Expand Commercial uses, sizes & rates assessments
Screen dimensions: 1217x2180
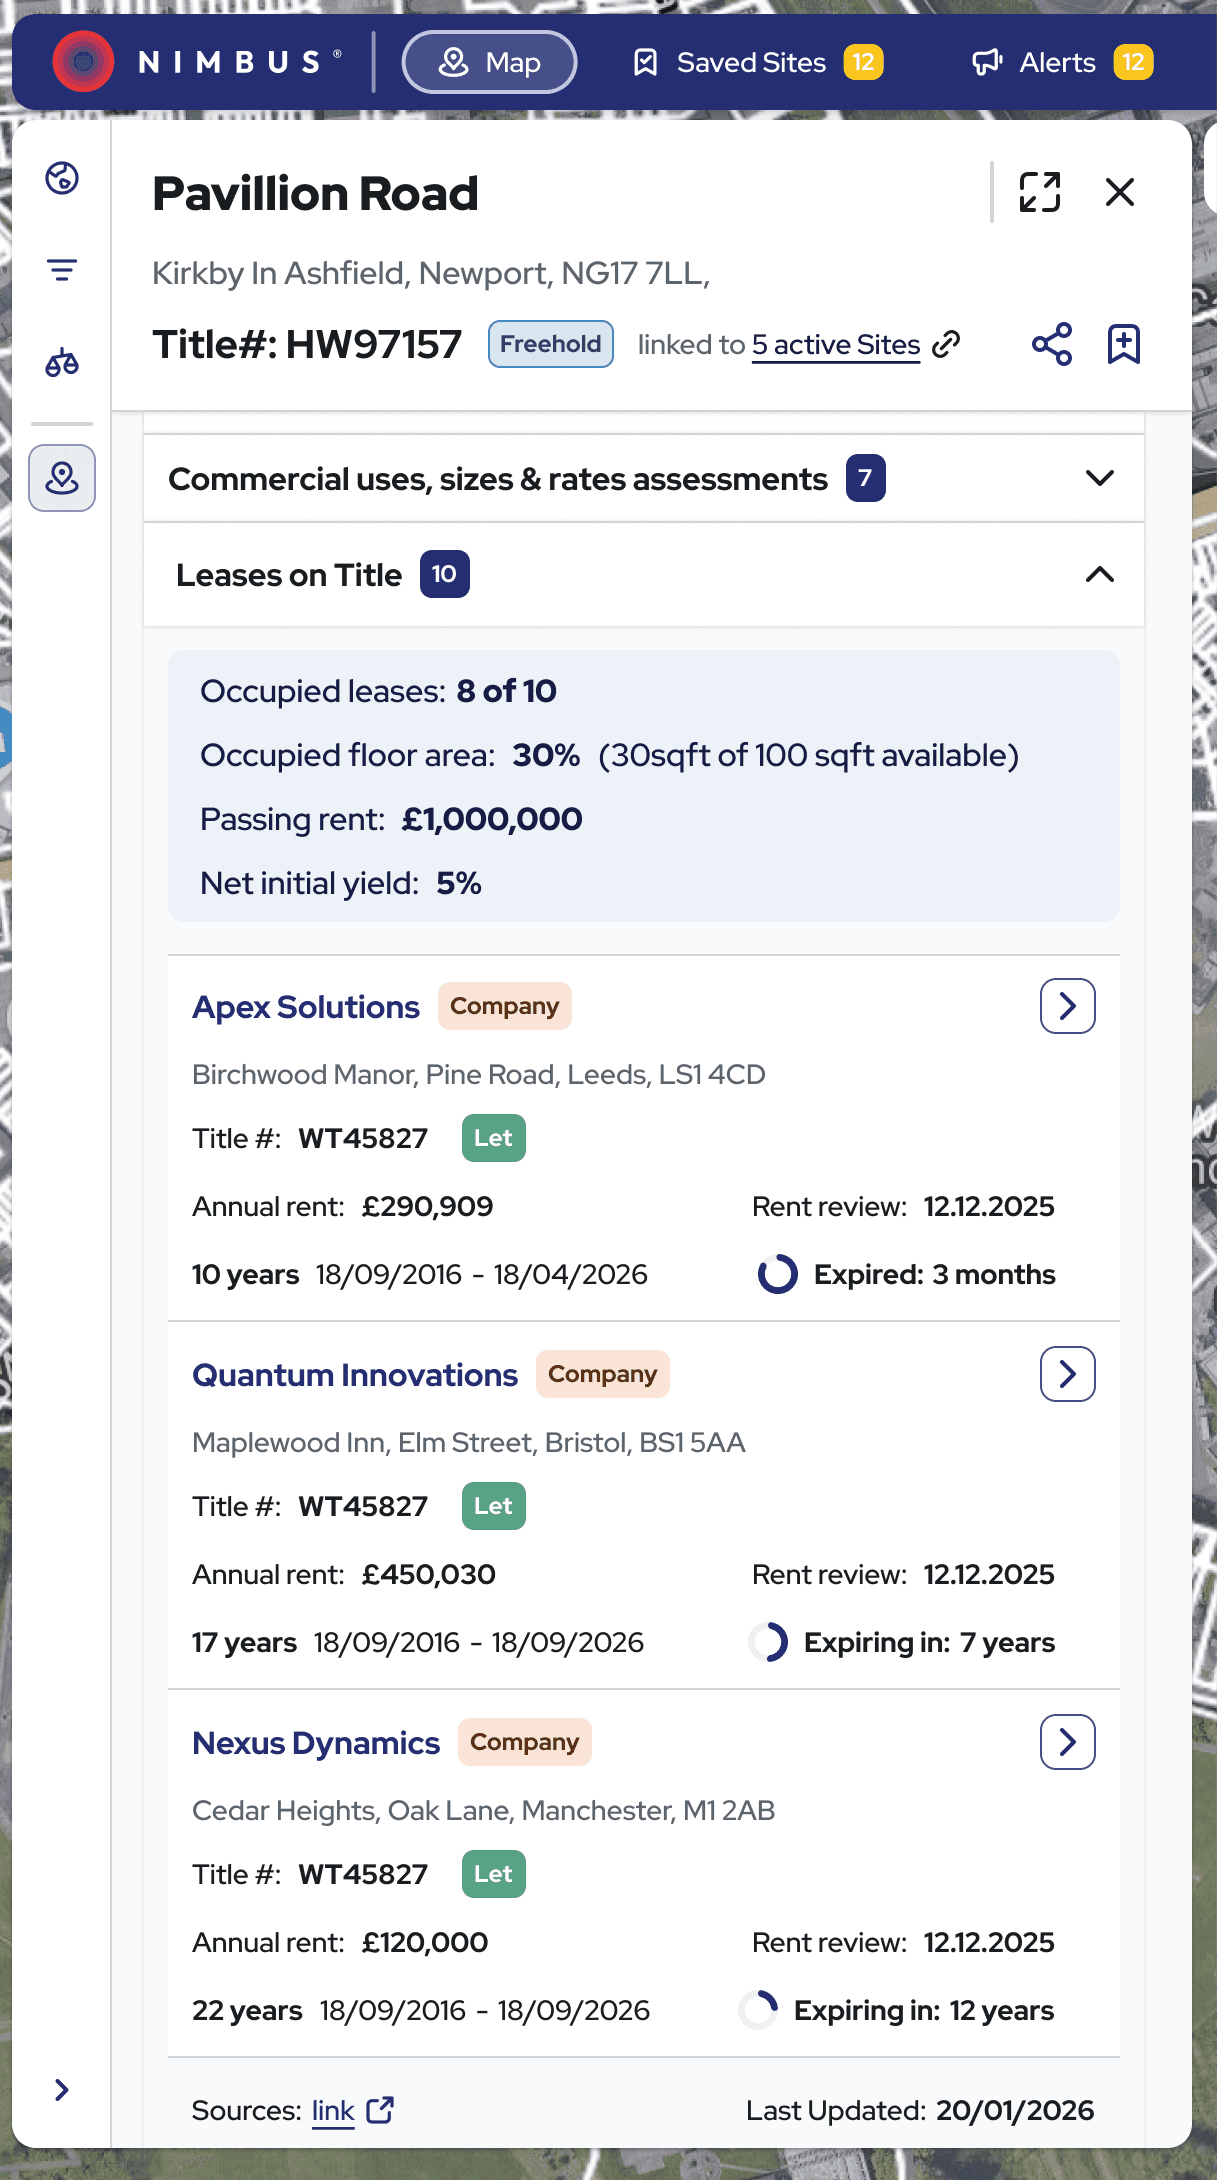644,478
